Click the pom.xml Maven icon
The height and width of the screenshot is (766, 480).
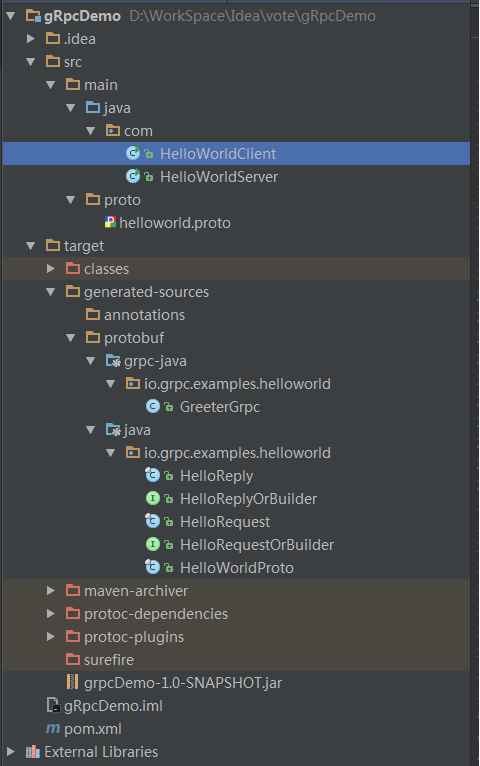[53, 728]
